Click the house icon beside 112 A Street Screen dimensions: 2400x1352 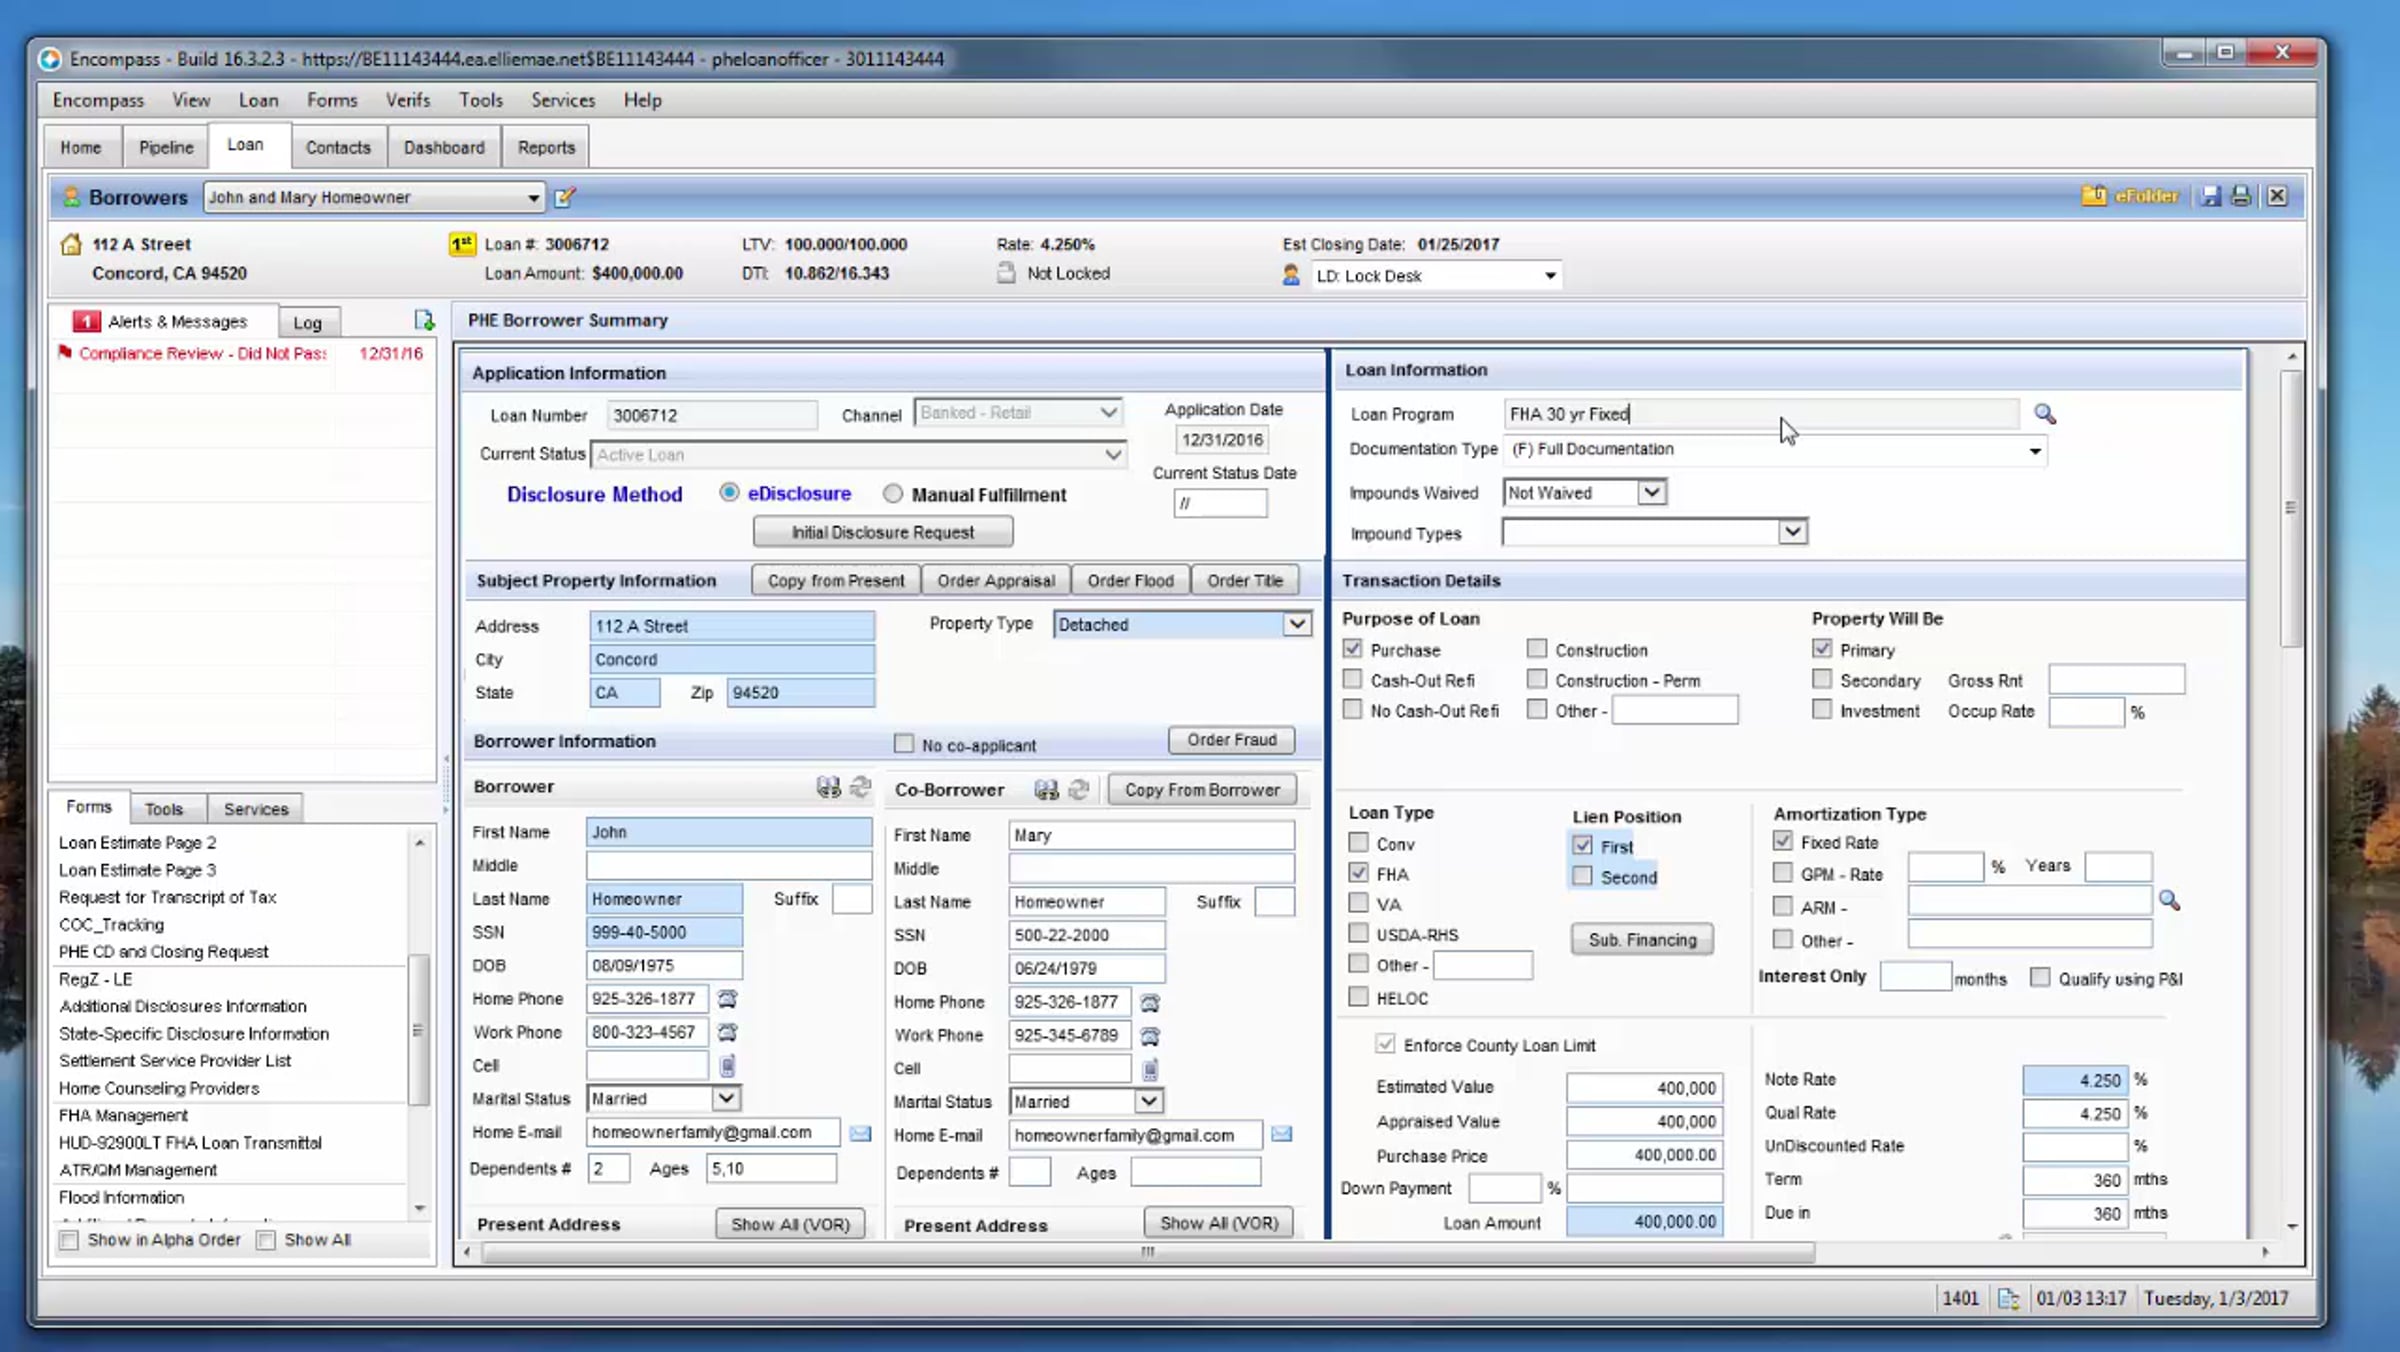(x=71, y=244)
